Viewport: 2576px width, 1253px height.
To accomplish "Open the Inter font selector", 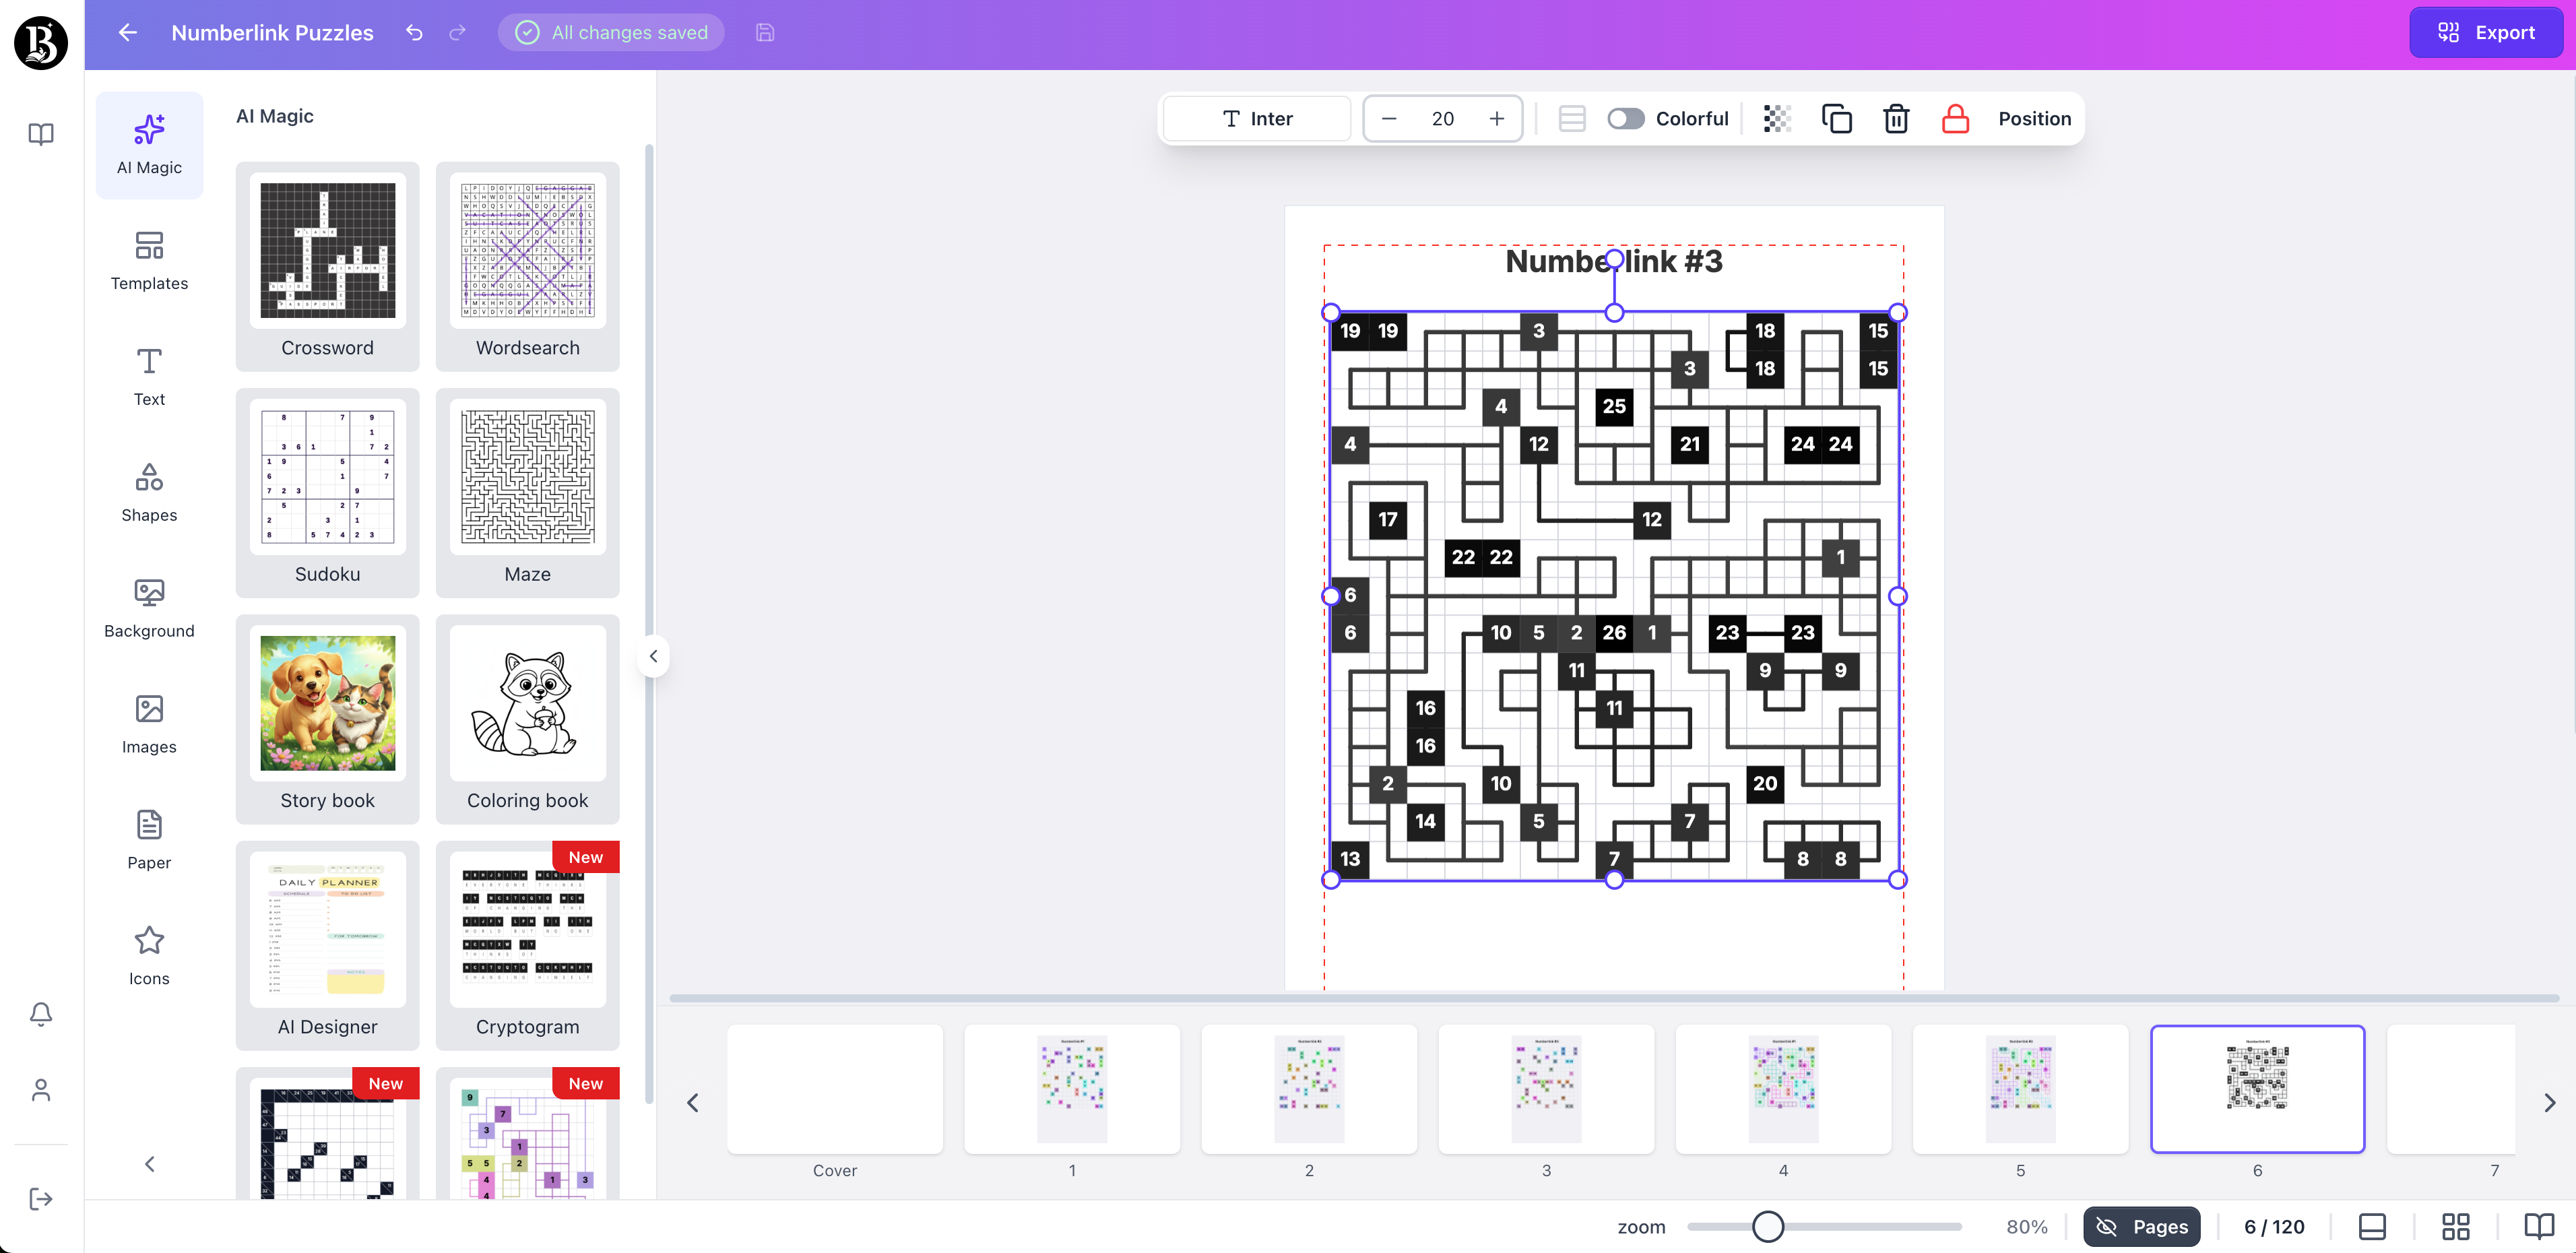I will point(1256,118).
